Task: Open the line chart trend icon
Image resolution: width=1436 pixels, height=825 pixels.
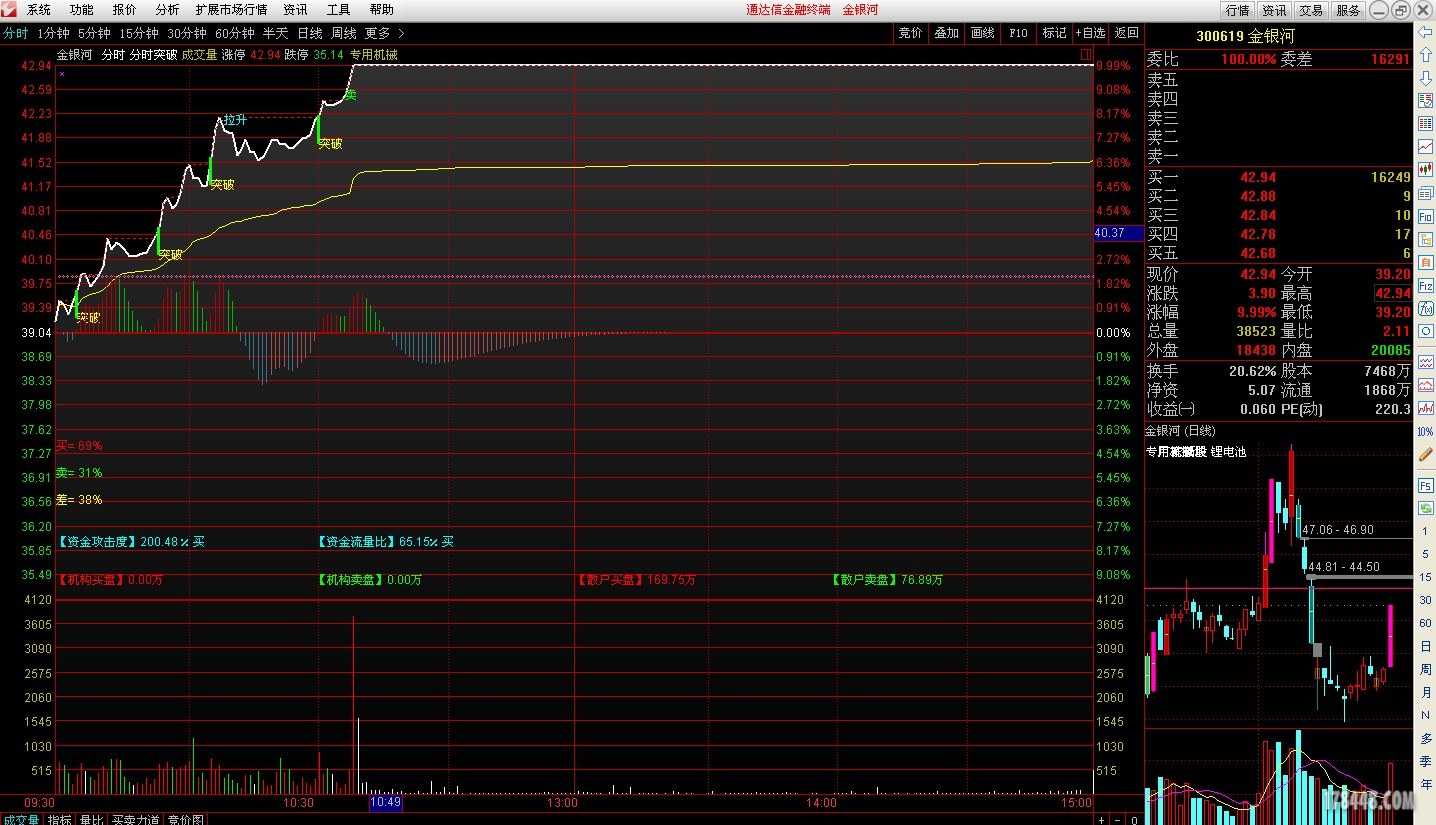Action: pyautogui.click(x=1425, y=147)
